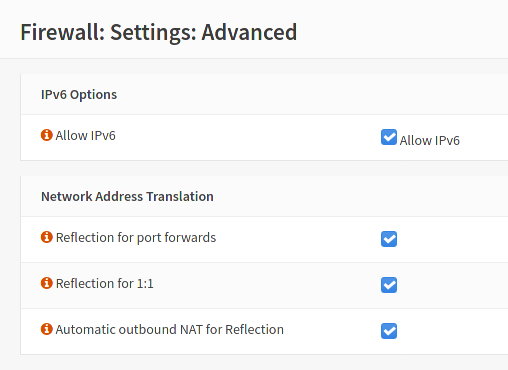Click the Reflection for port forwards label

click(136, 238)
